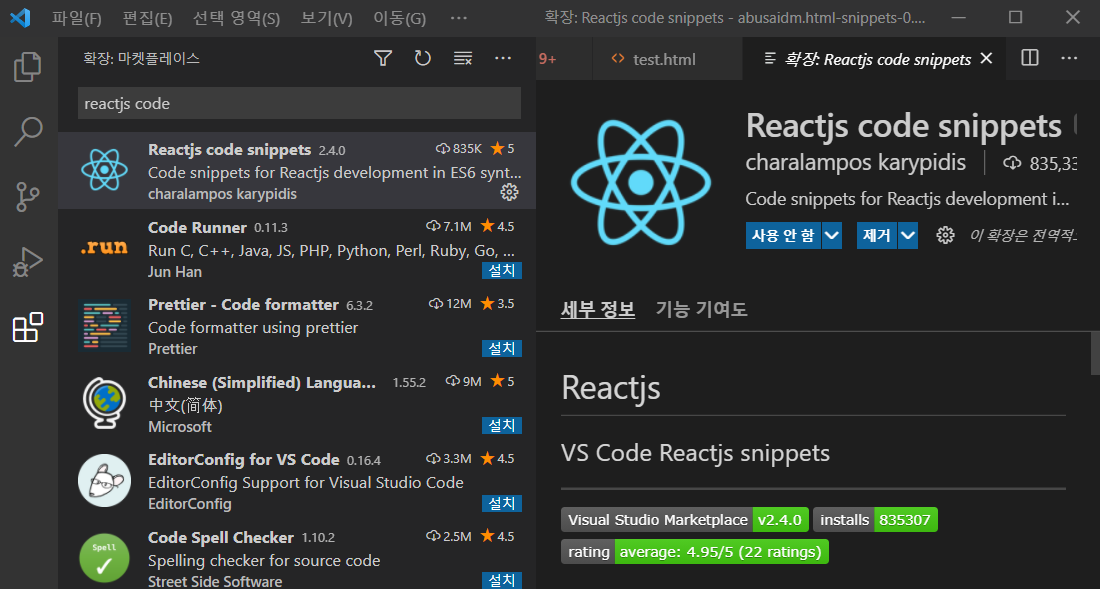Click the Reactjs code snippets details heading
The width and height of the screenshot is (1100, 589).
904,126
